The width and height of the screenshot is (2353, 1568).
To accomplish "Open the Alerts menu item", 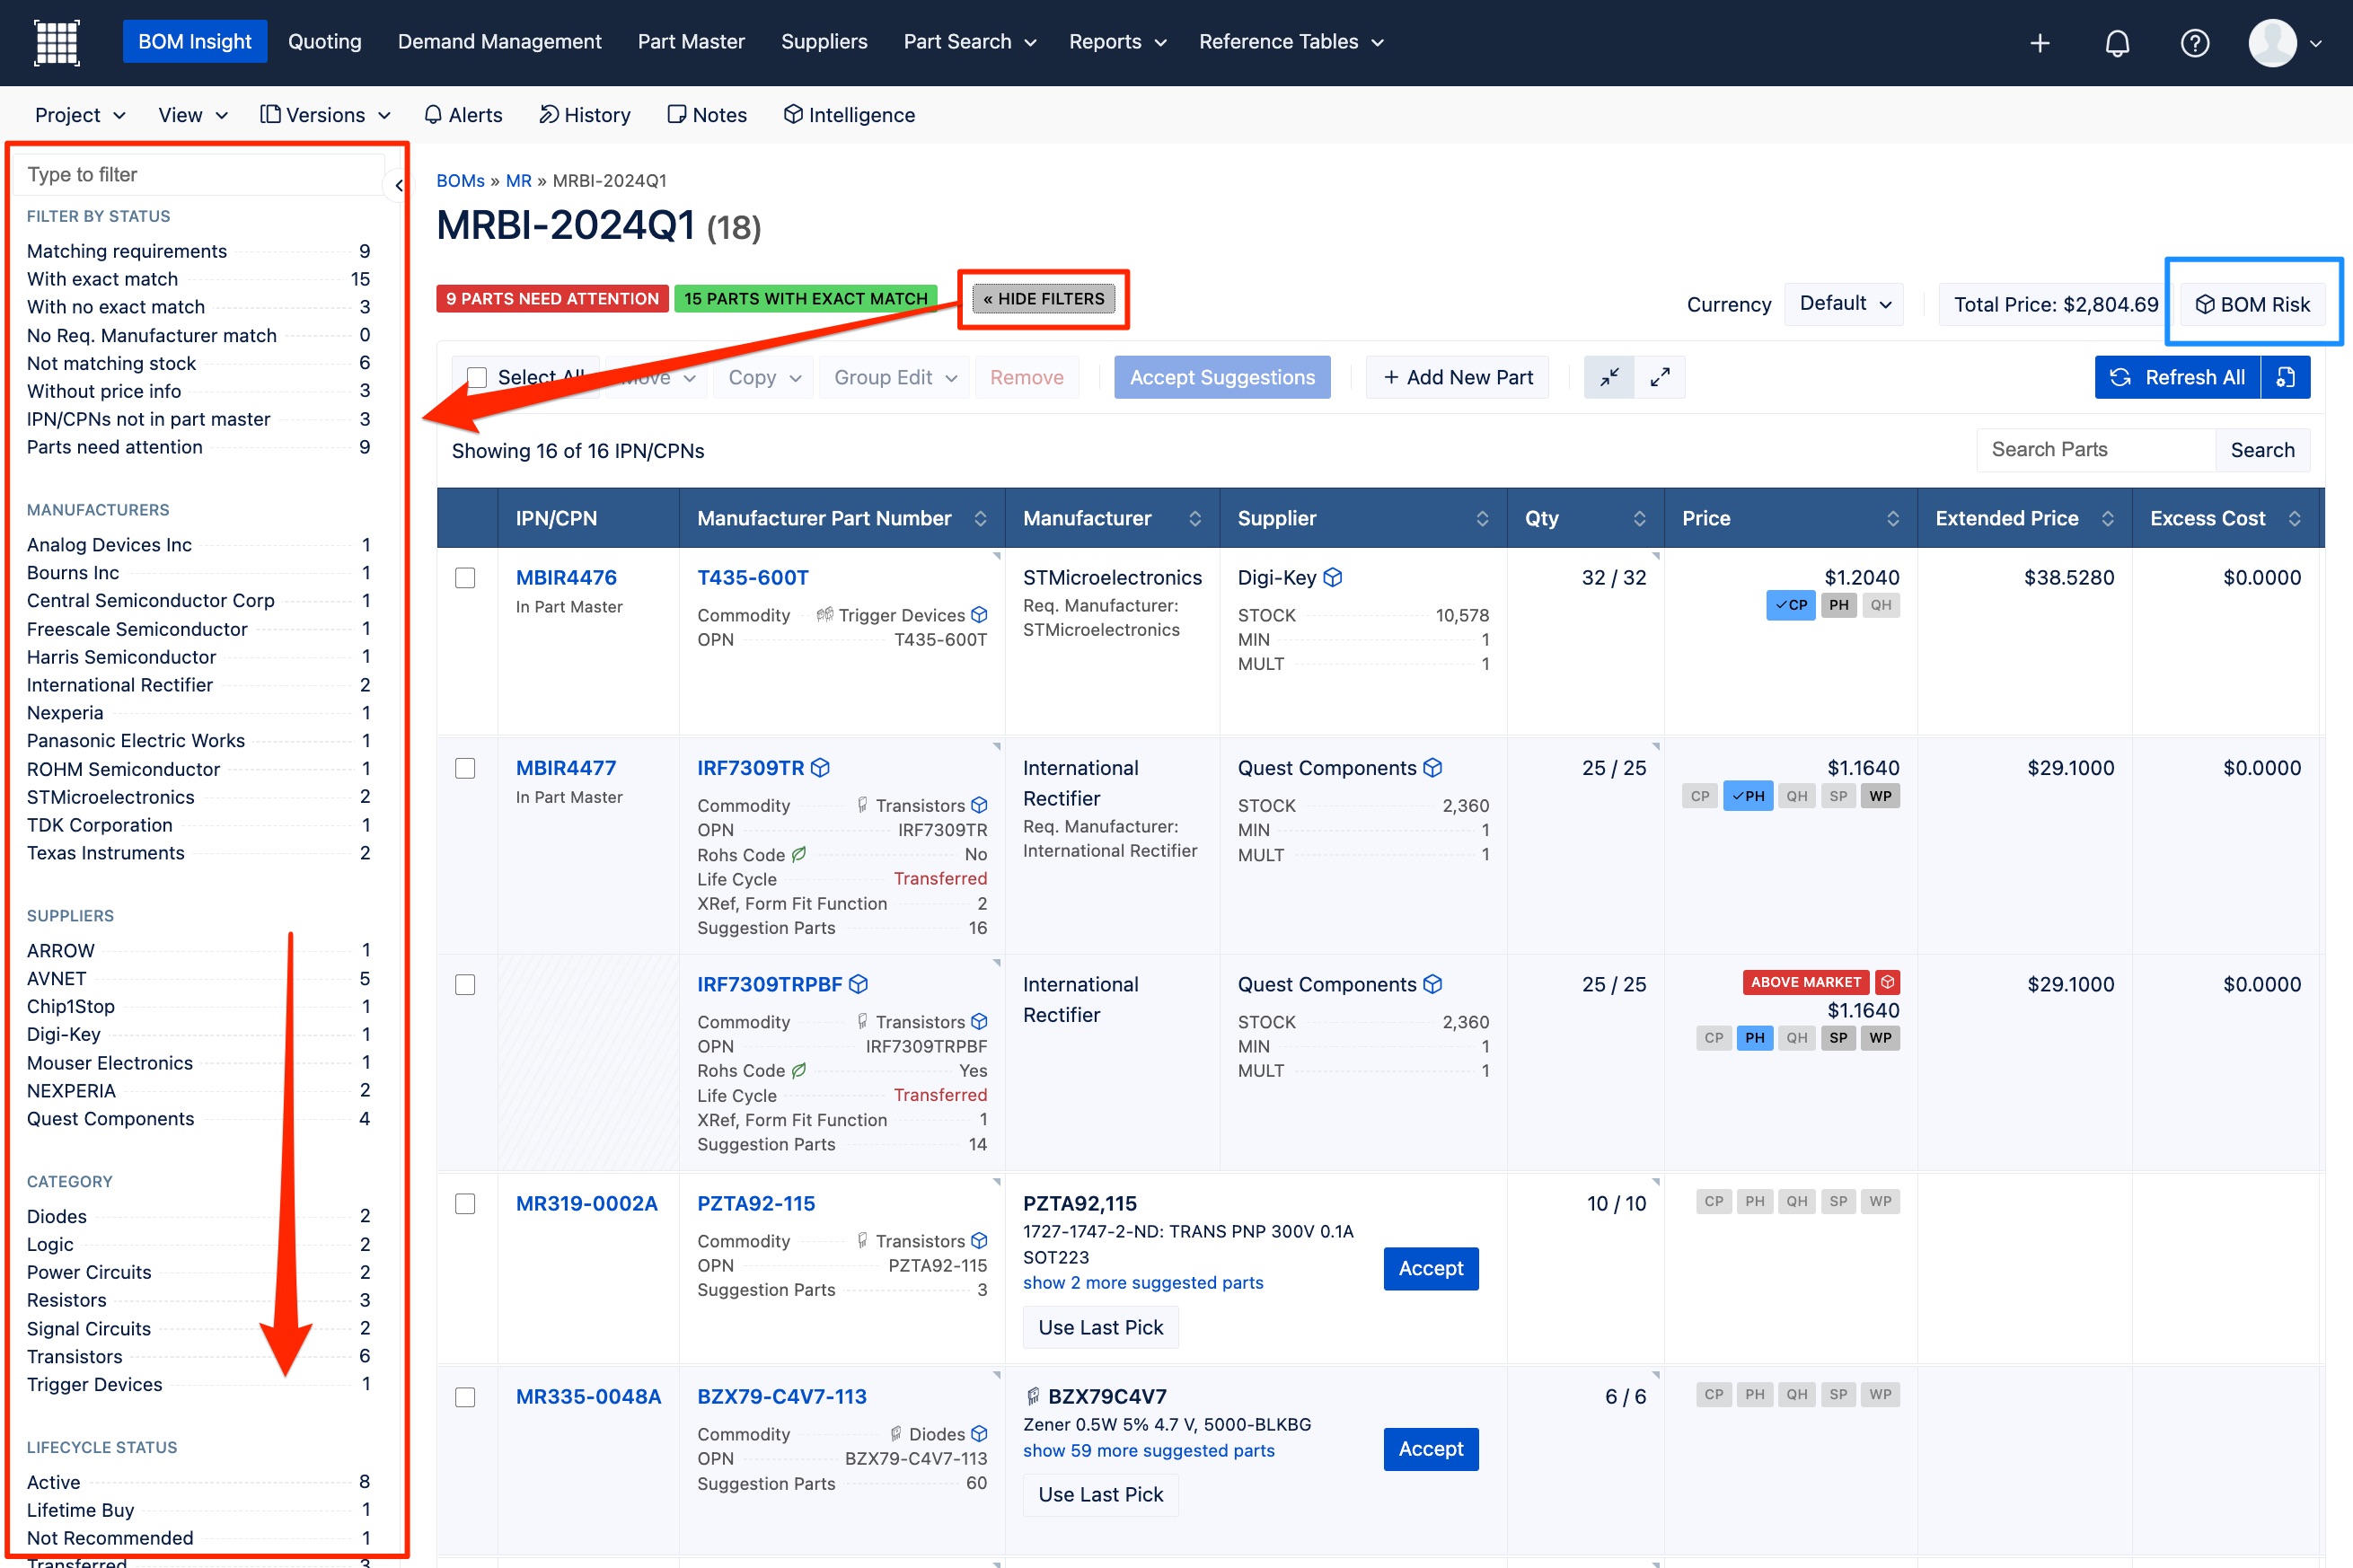I will pyautogui.click(x=463, y=115).
